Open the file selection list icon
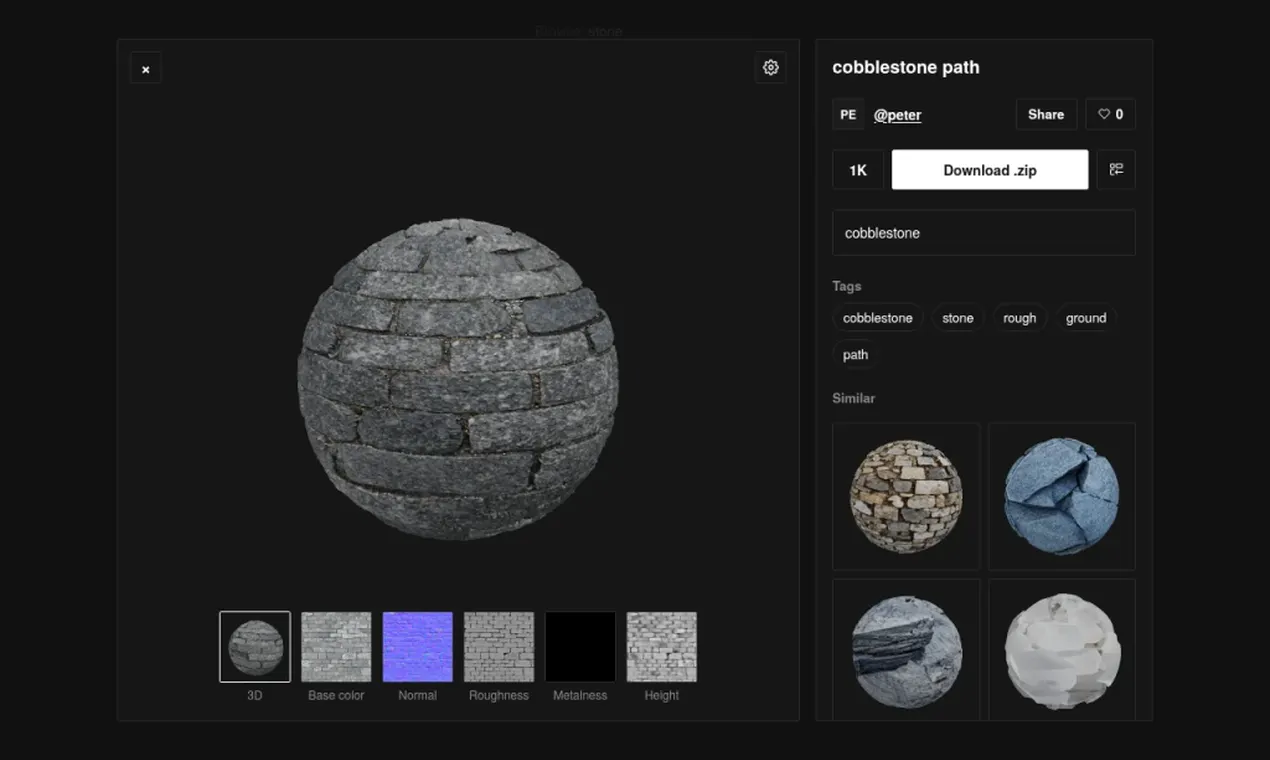This screenshot has width=1270, height=760. tap(1116, 170)
